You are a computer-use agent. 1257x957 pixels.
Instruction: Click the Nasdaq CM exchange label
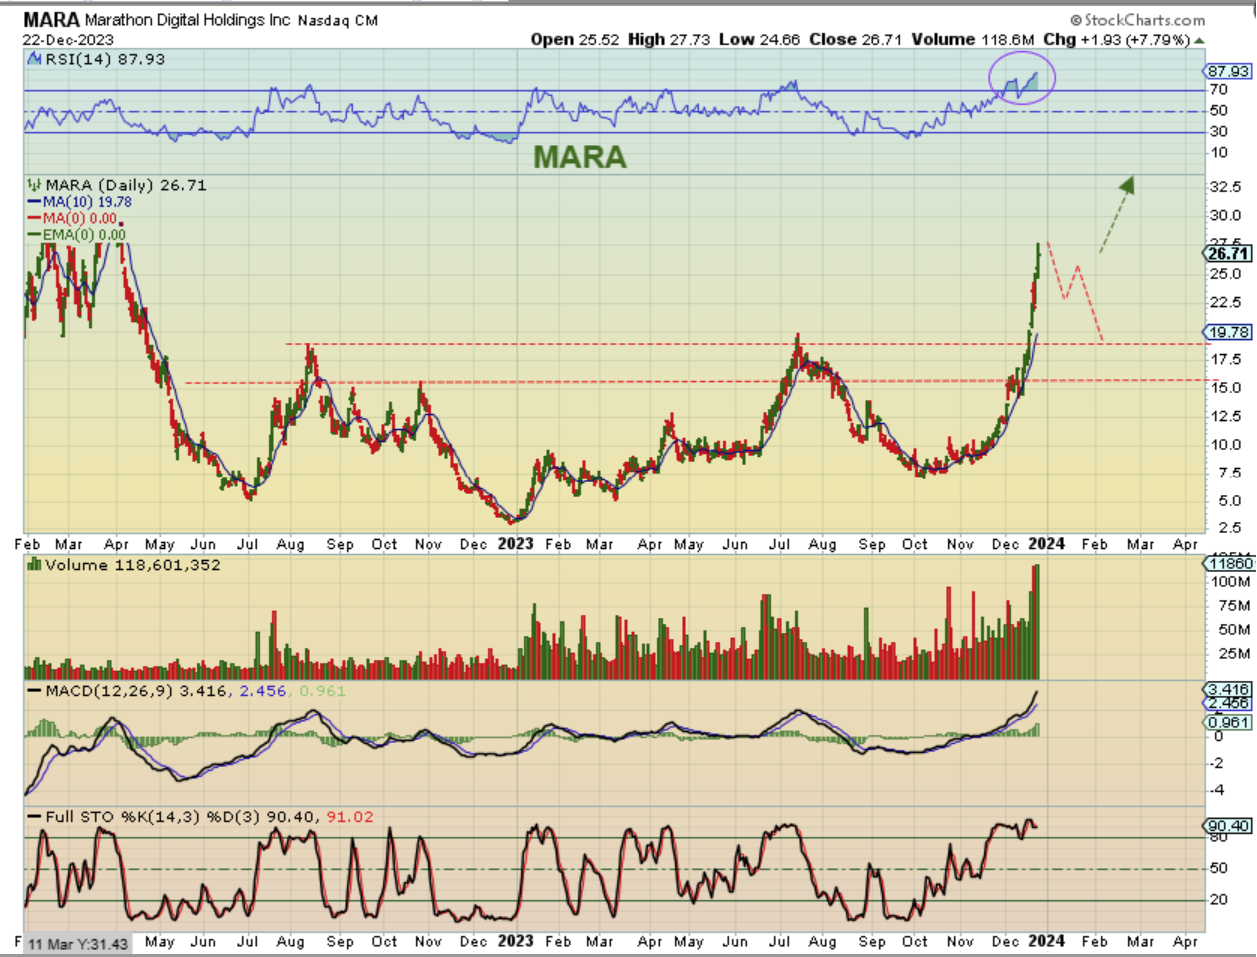pyautogui.click(x=338, y=20)
